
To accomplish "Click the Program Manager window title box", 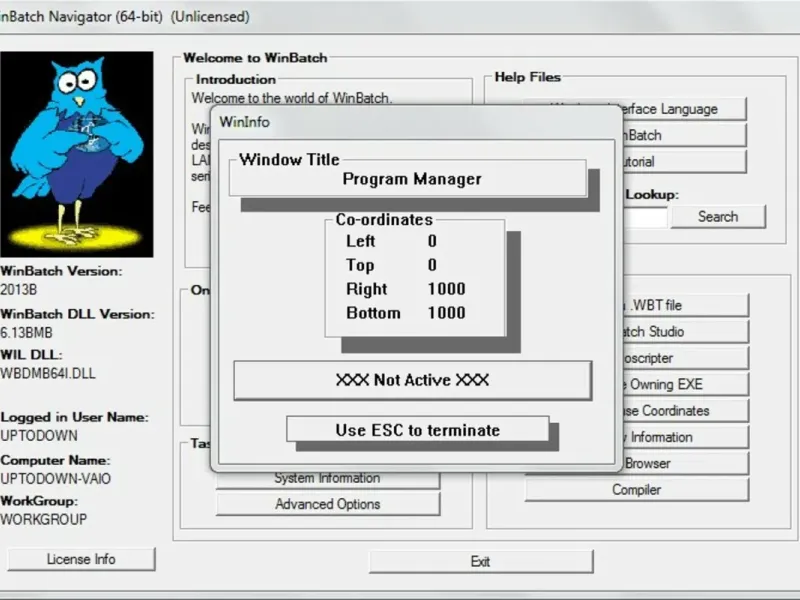I will pyautogui.click(x=408, y=179).
